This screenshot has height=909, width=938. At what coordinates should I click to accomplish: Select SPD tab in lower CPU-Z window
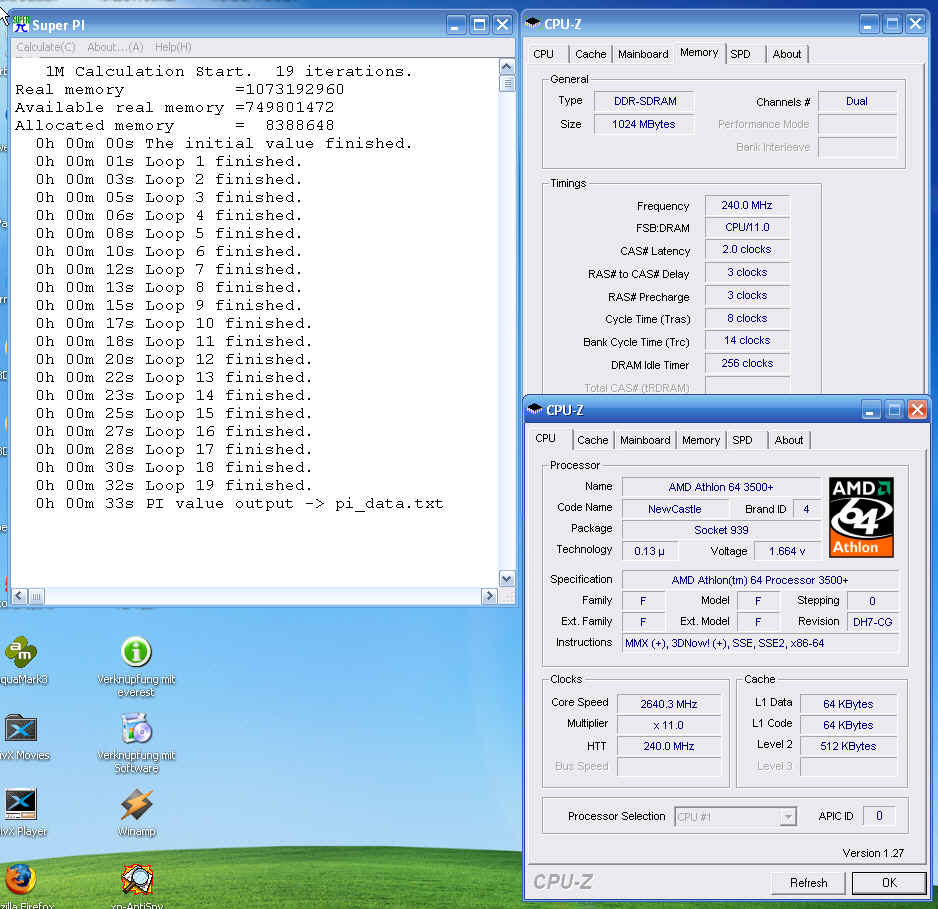click(x=742, y=440)
